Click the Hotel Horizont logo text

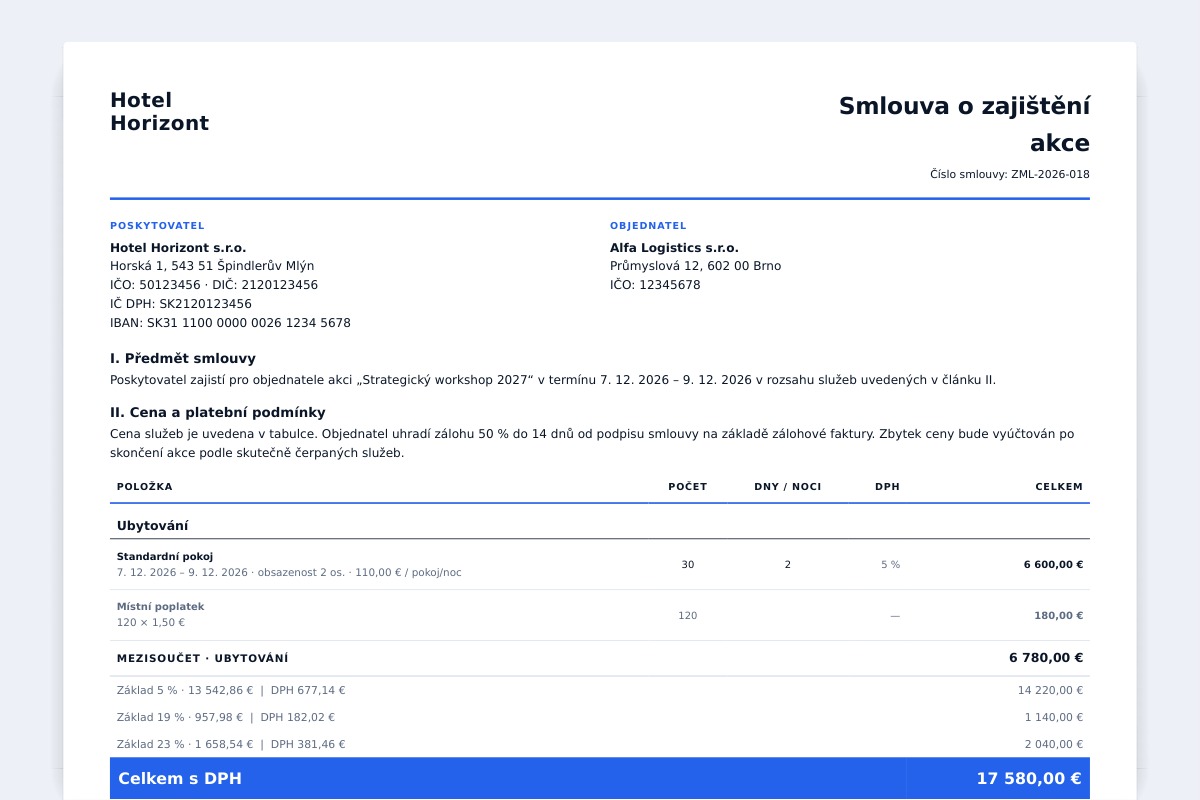coord(159,112)
